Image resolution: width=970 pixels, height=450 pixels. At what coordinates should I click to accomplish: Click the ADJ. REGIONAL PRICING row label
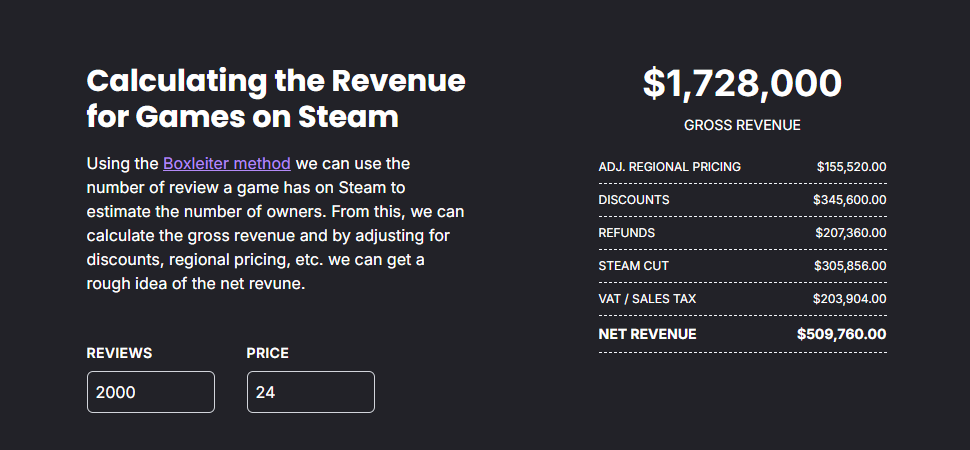click(x=669, y=167)
